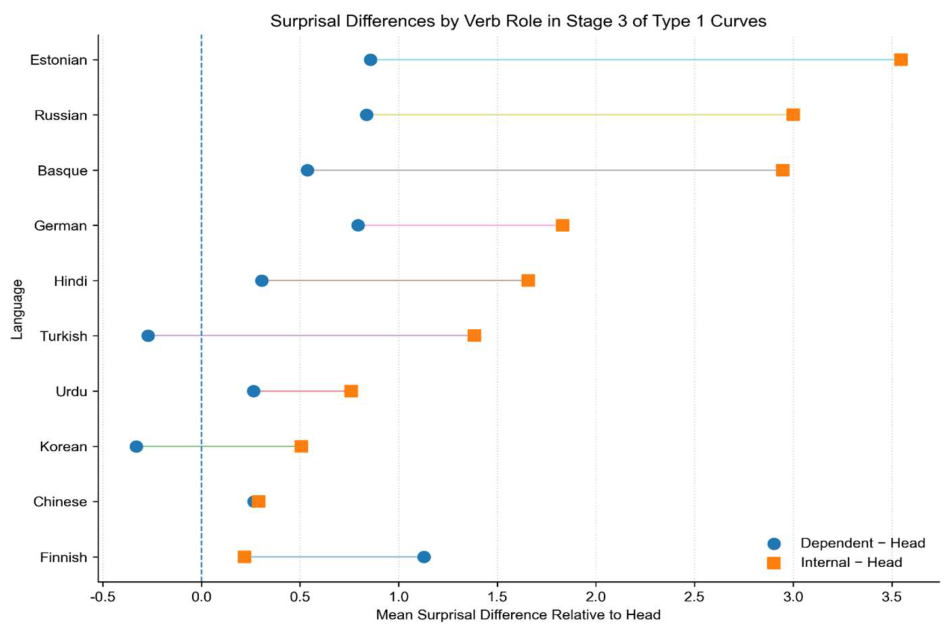This screenshot has height=636, width=950.
Task: Click the x-axis label text
Action: [x=518, y=615]
